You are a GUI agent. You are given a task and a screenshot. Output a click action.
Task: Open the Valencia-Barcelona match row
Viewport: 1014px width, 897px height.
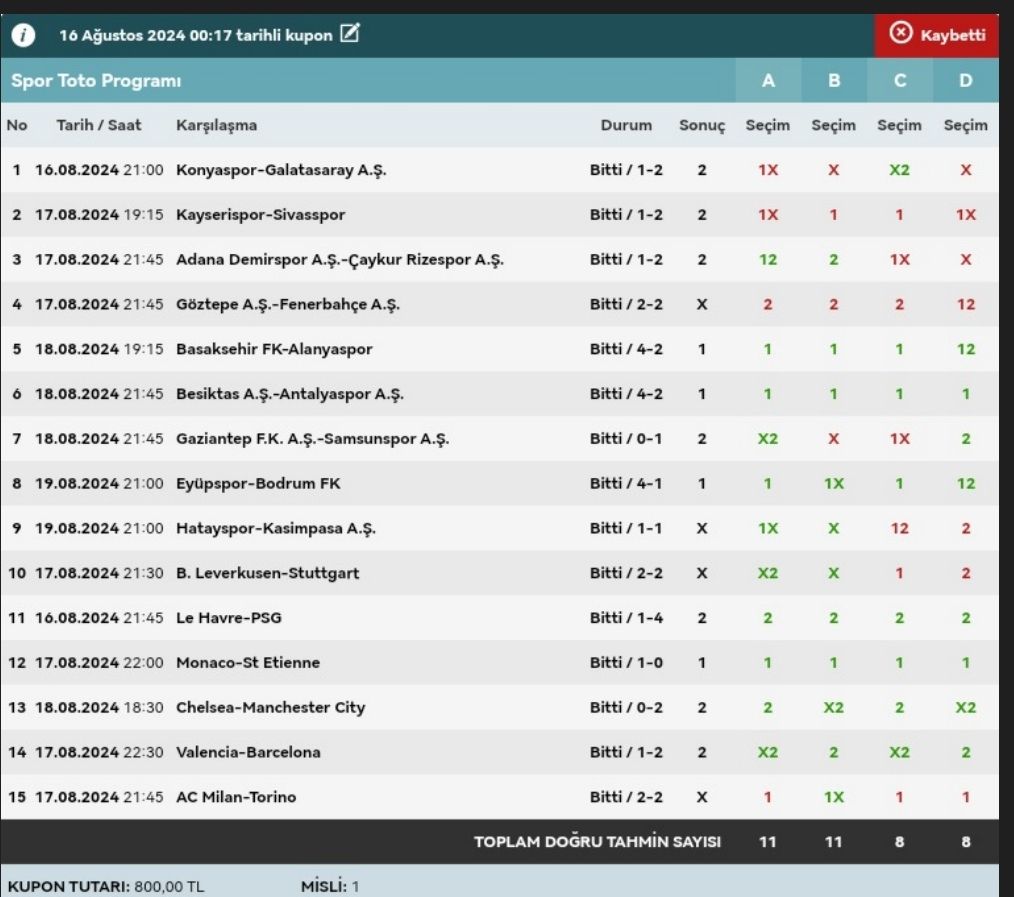pyautogui.click(x=248, y=752)
